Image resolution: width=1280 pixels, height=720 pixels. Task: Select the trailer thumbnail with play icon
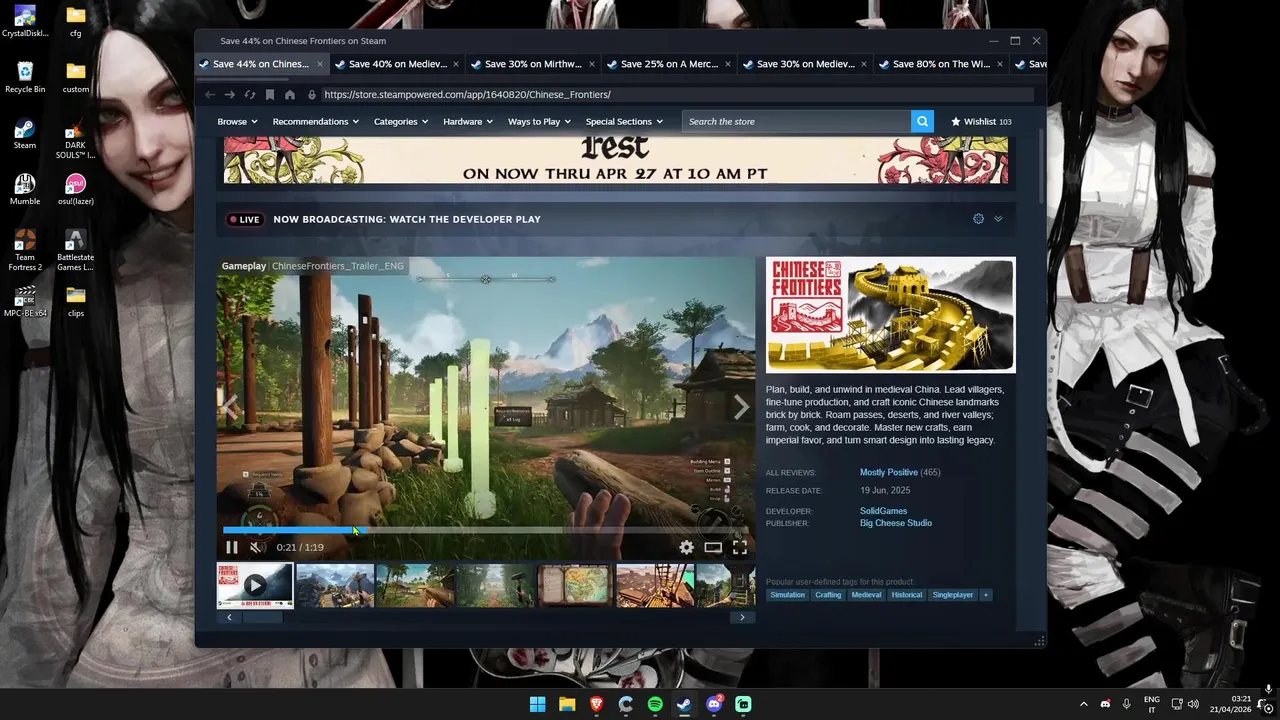coord(255,586)
